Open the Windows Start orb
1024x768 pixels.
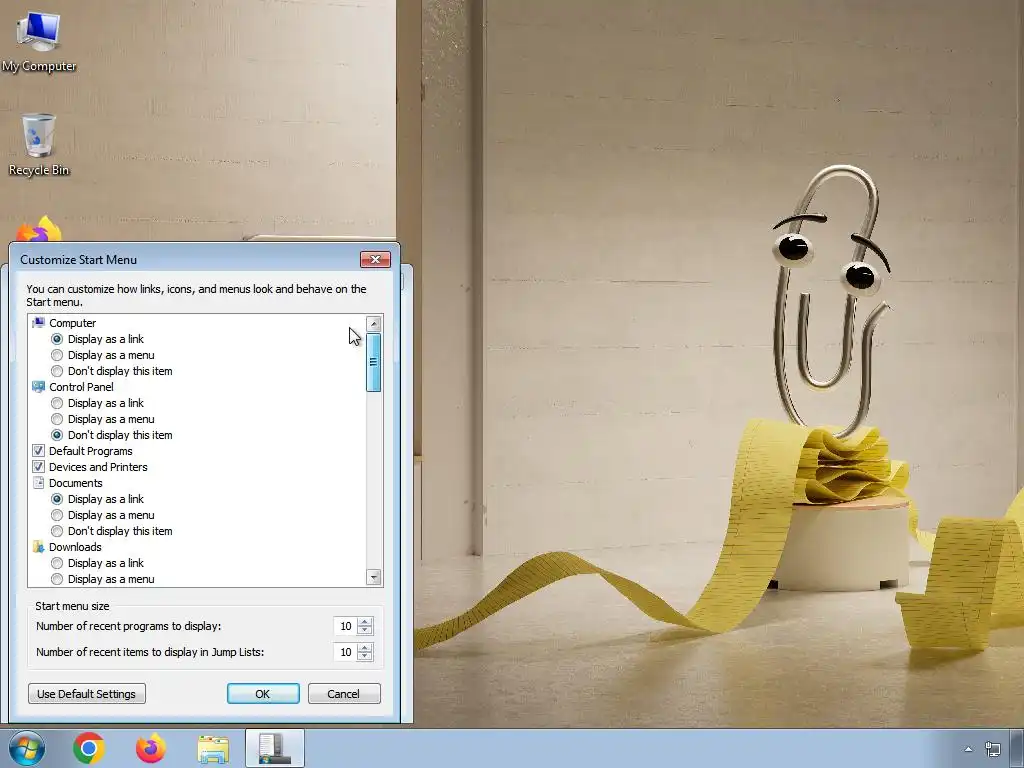click(x=27, y=748)
